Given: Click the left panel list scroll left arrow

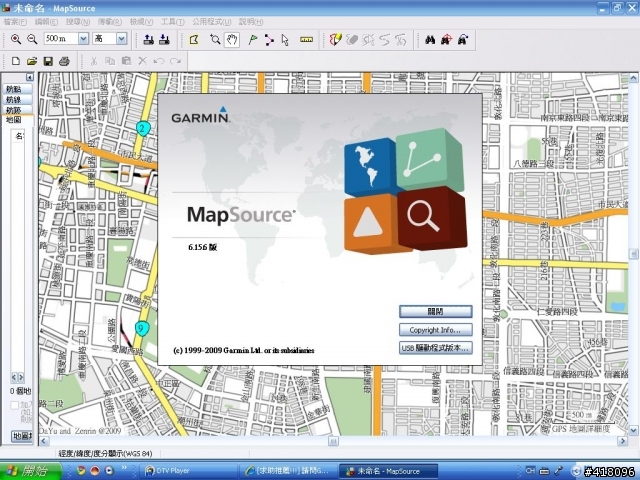Looking at the screenshot, I should (14, 377).
